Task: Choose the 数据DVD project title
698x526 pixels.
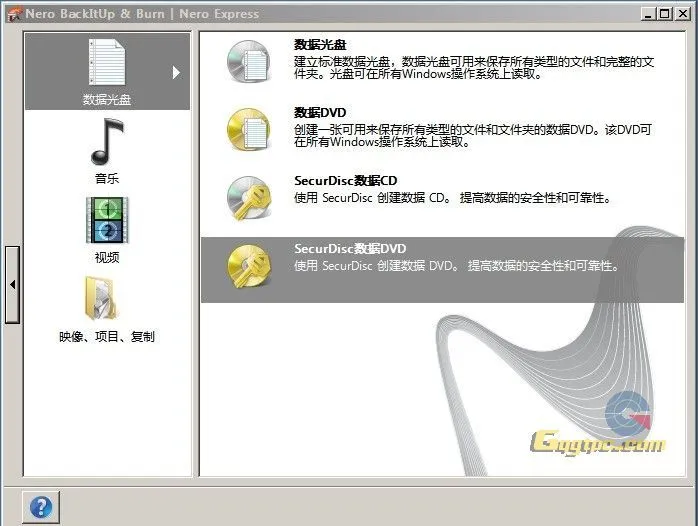Action: pos(320,113)
